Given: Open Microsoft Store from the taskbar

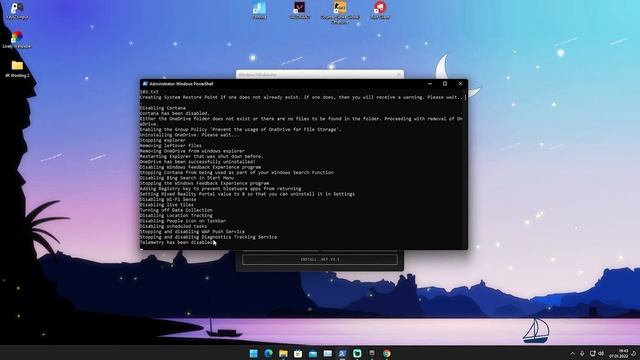Looking at the screenshot, I should click(298, 353).
